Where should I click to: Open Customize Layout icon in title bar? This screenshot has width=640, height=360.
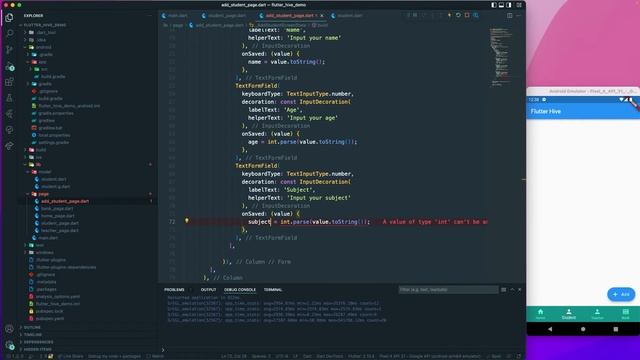(519, 5)
